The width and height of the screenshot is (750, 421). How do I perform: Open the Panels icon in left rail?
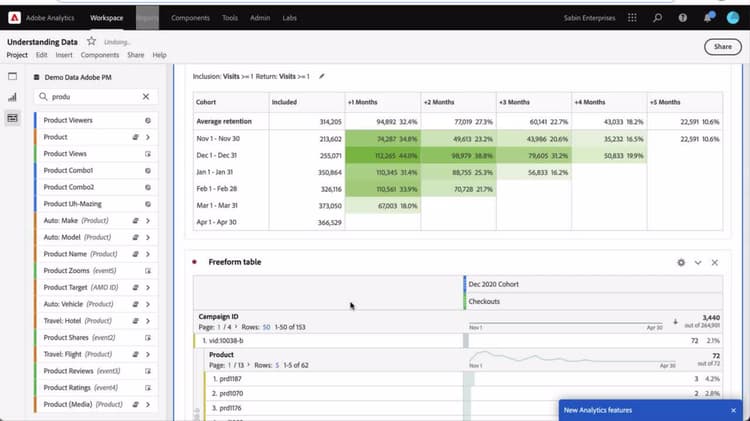click(12, 77)
